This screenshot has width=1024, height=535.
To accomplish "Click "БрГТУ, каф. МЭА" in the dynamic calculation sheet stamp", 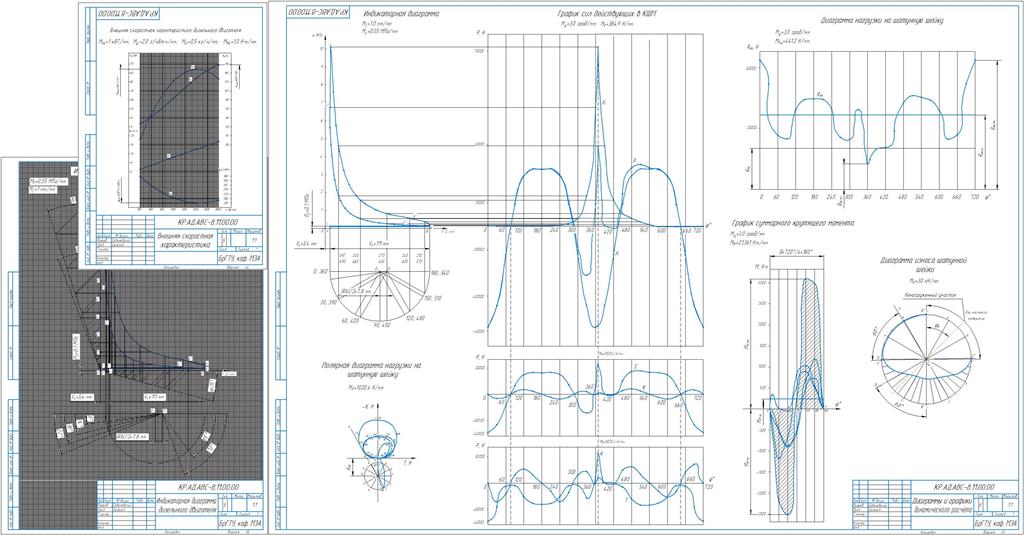I will [997, 524].
